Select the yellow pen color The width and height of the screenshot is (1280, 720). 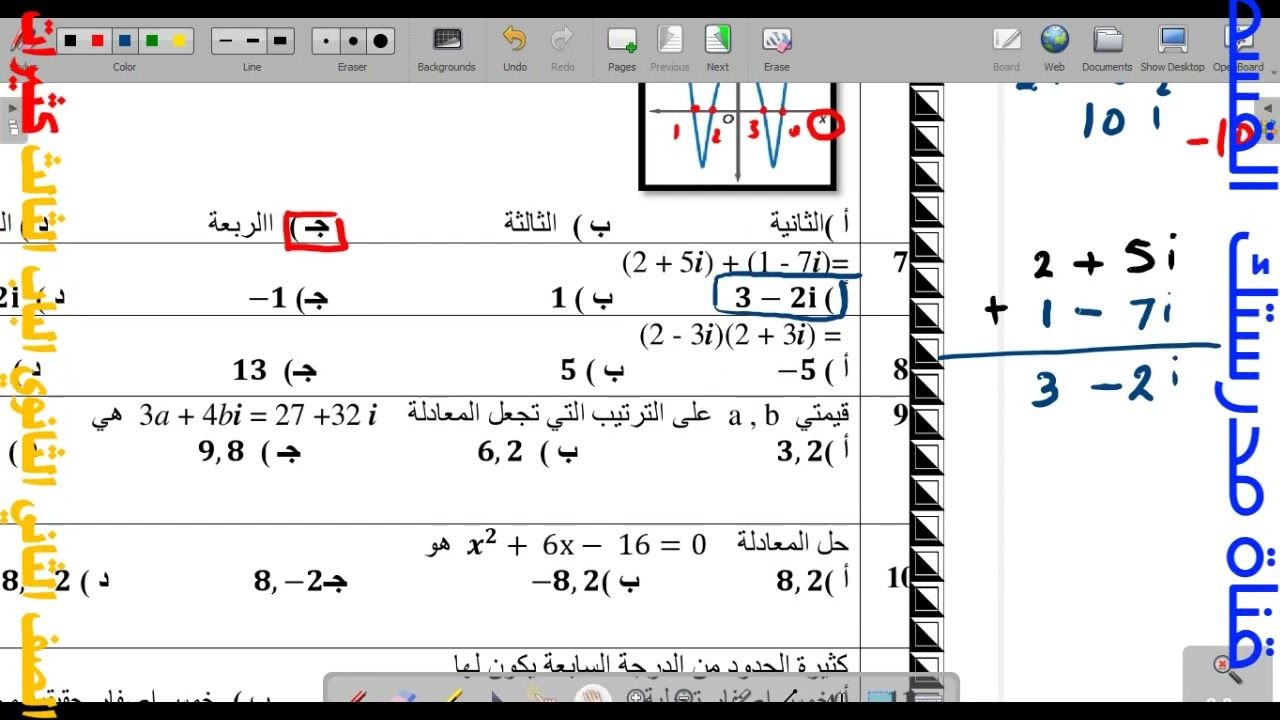(179, 41)
